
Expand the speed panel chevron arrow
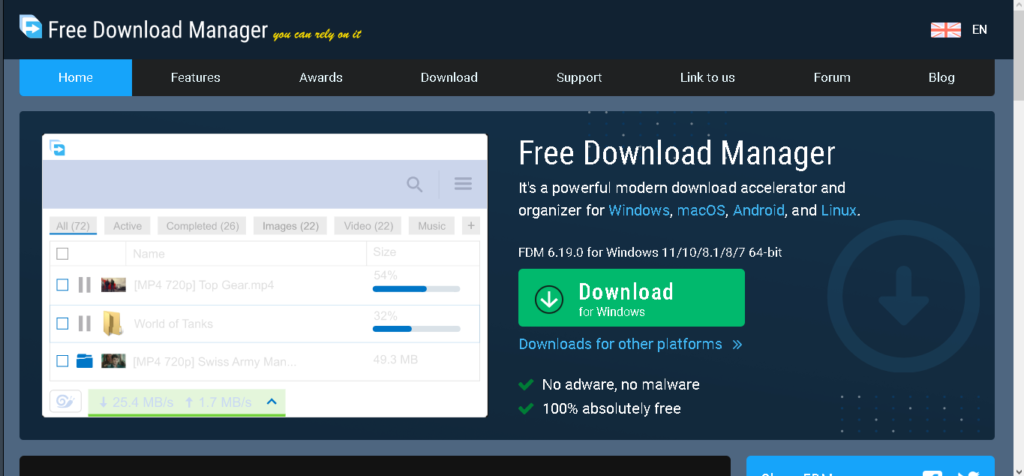tap(272, 402)
